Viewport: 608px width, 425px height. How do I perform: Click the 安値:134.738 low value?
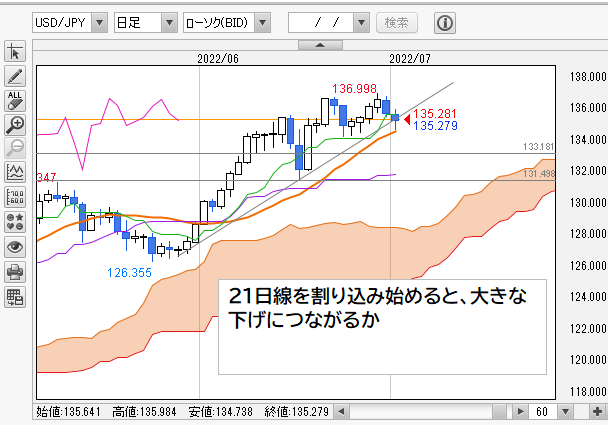click(x=220, y=411)
